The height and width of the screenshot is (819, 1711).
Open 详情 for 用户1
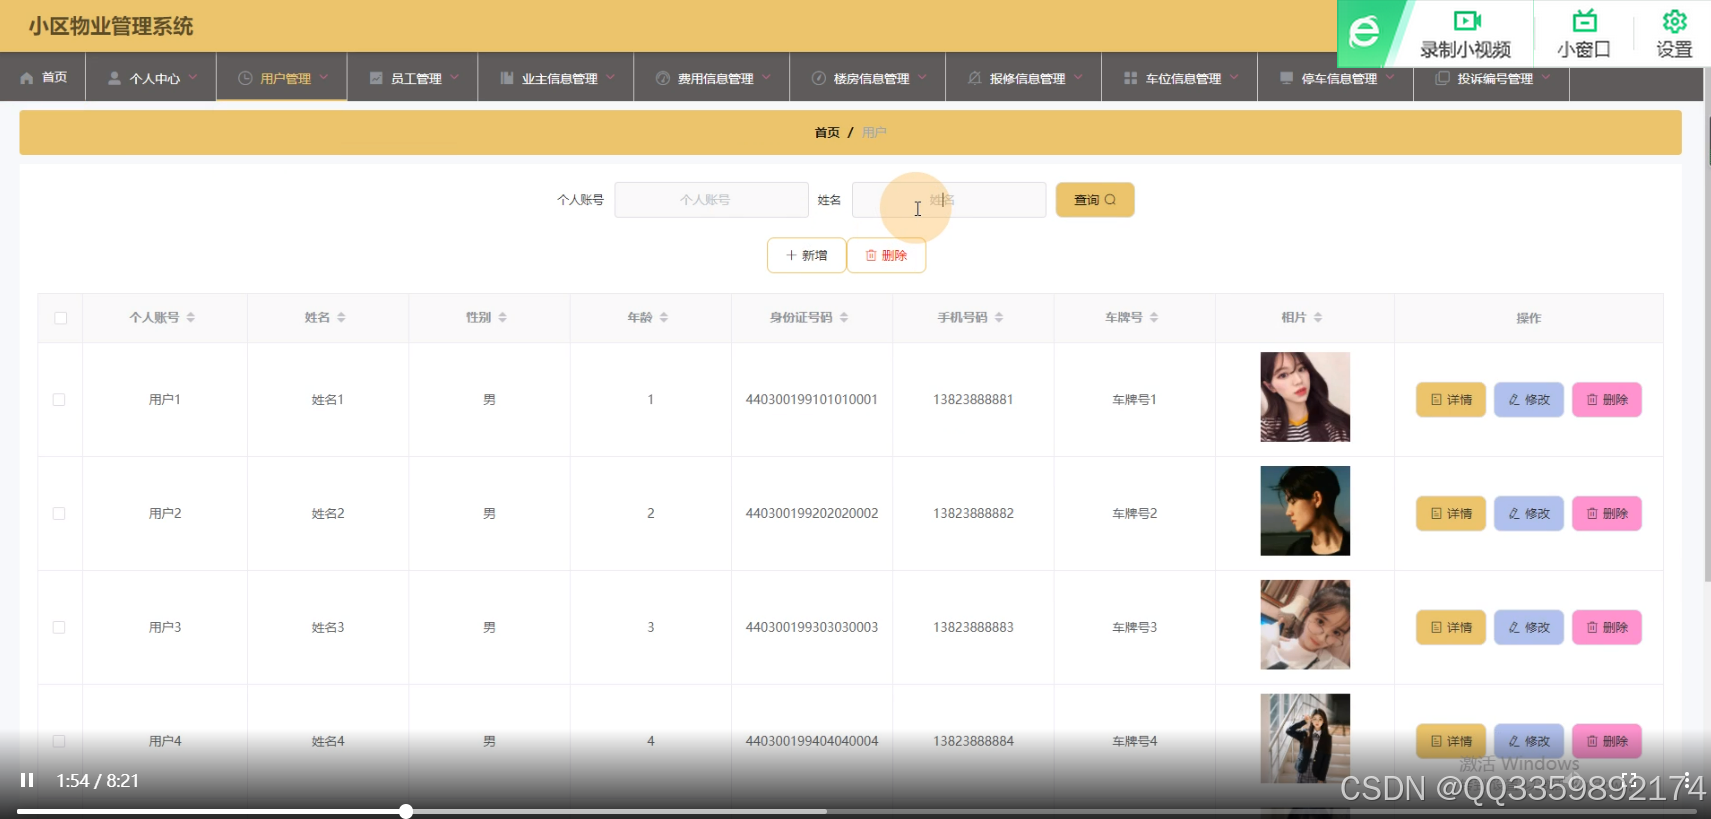pos(1451,400)
